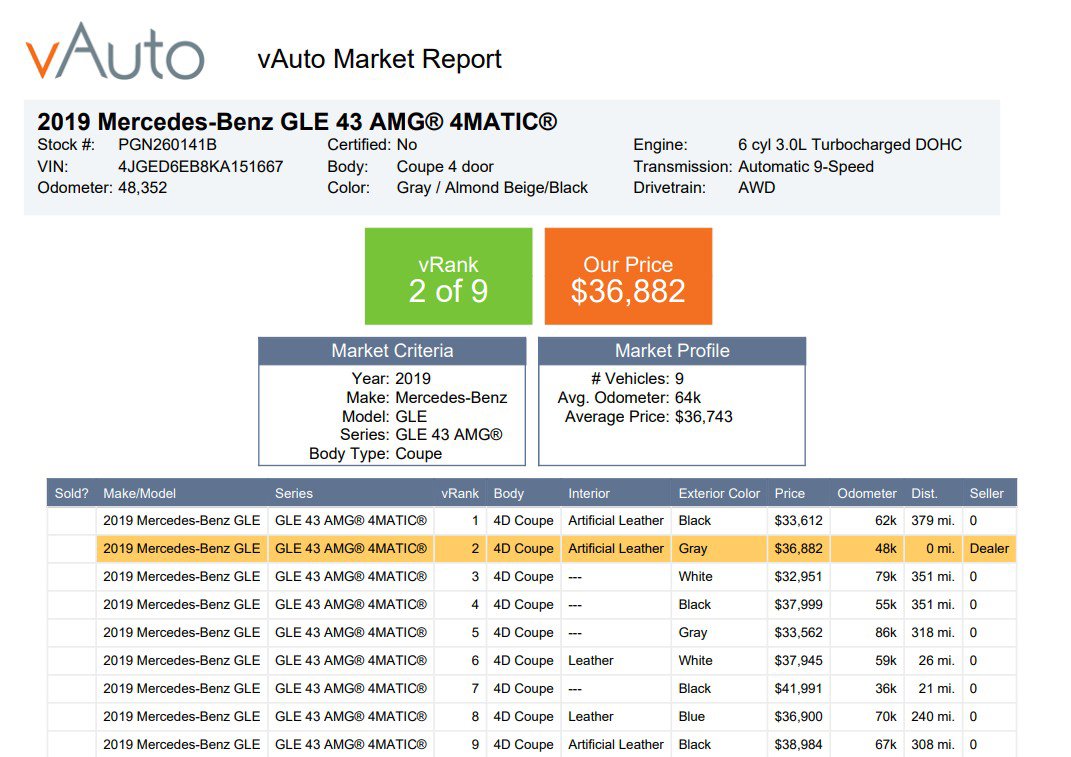Select the Market Criteria panel header
Viewport: 1071px width, 757px height.
tap(392, 351)
